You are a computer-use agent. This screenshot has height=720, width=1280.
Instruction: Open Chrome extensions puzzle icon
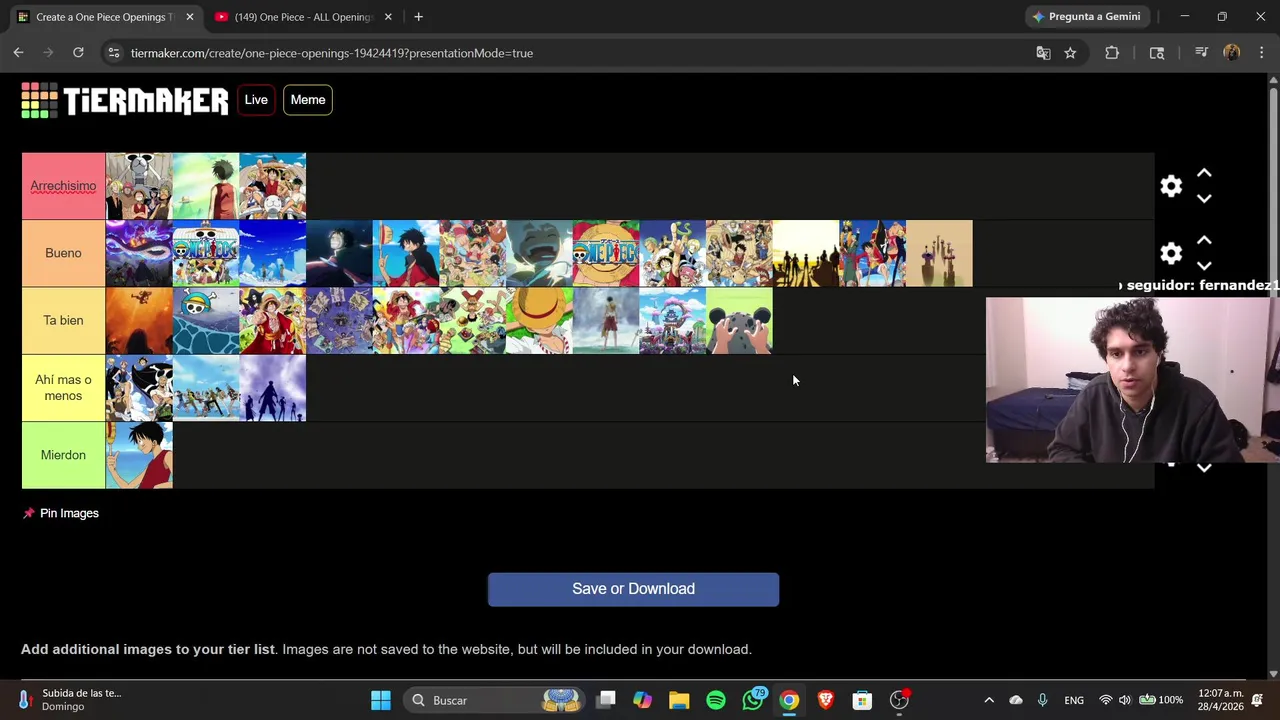click(1112, 53)
